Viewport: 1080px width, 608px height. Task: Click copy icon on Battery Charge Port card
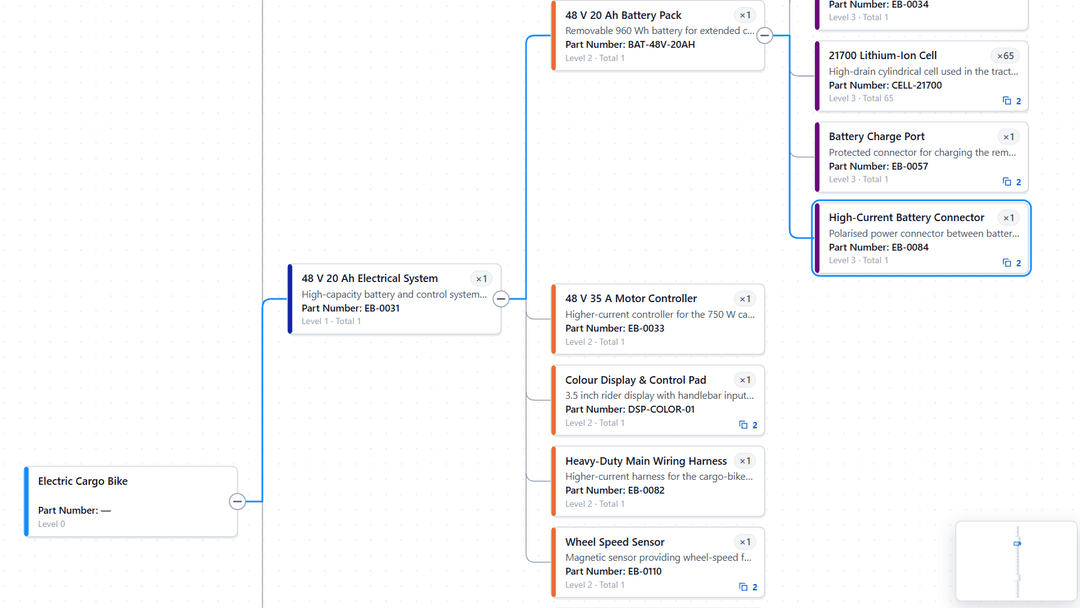click(1011, 182)
